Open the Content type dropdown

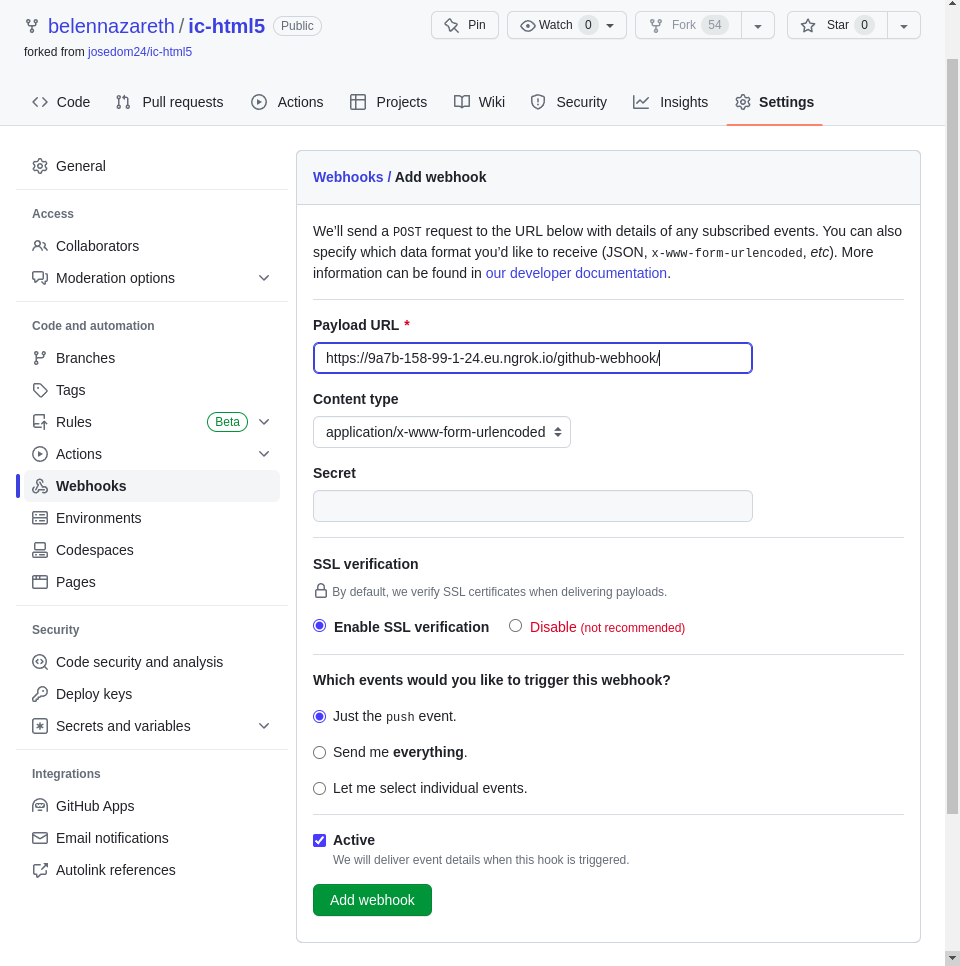[x=441, y=432]
